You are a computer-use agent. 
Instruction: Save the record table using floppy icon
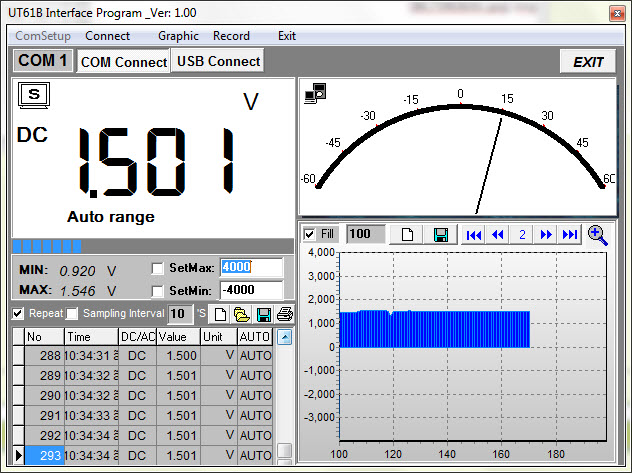pyautogui.click(x=263, y=314)
